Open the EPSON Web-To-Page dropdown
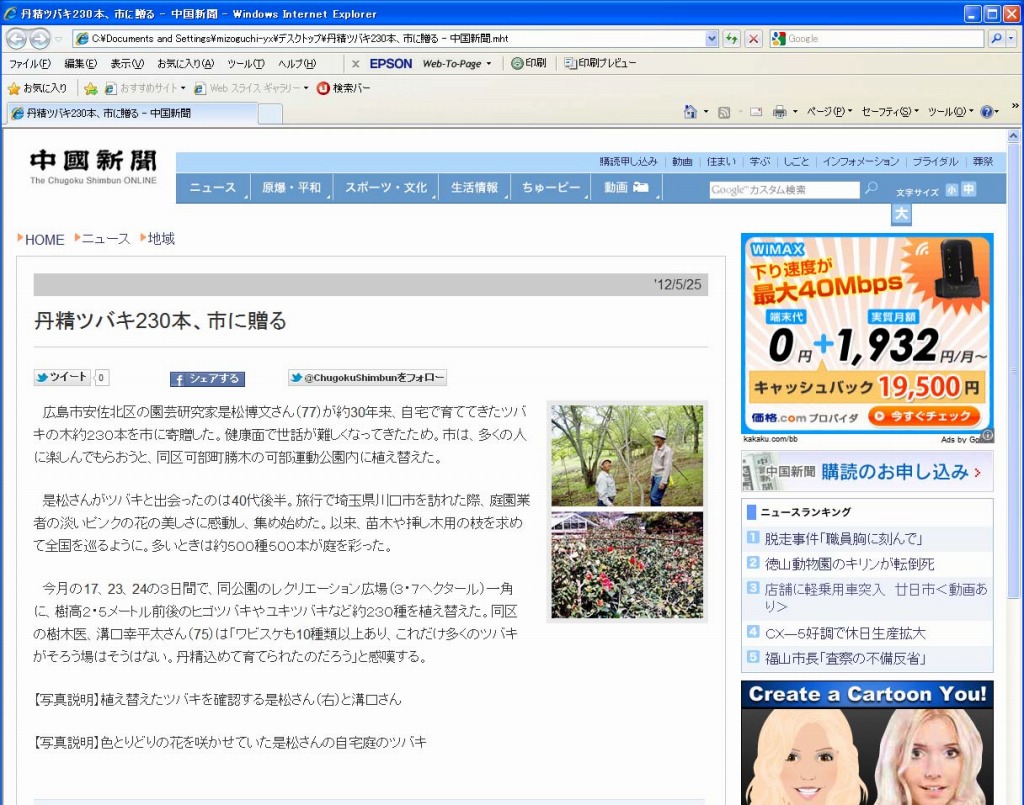1024x805 pixels. 489,64
